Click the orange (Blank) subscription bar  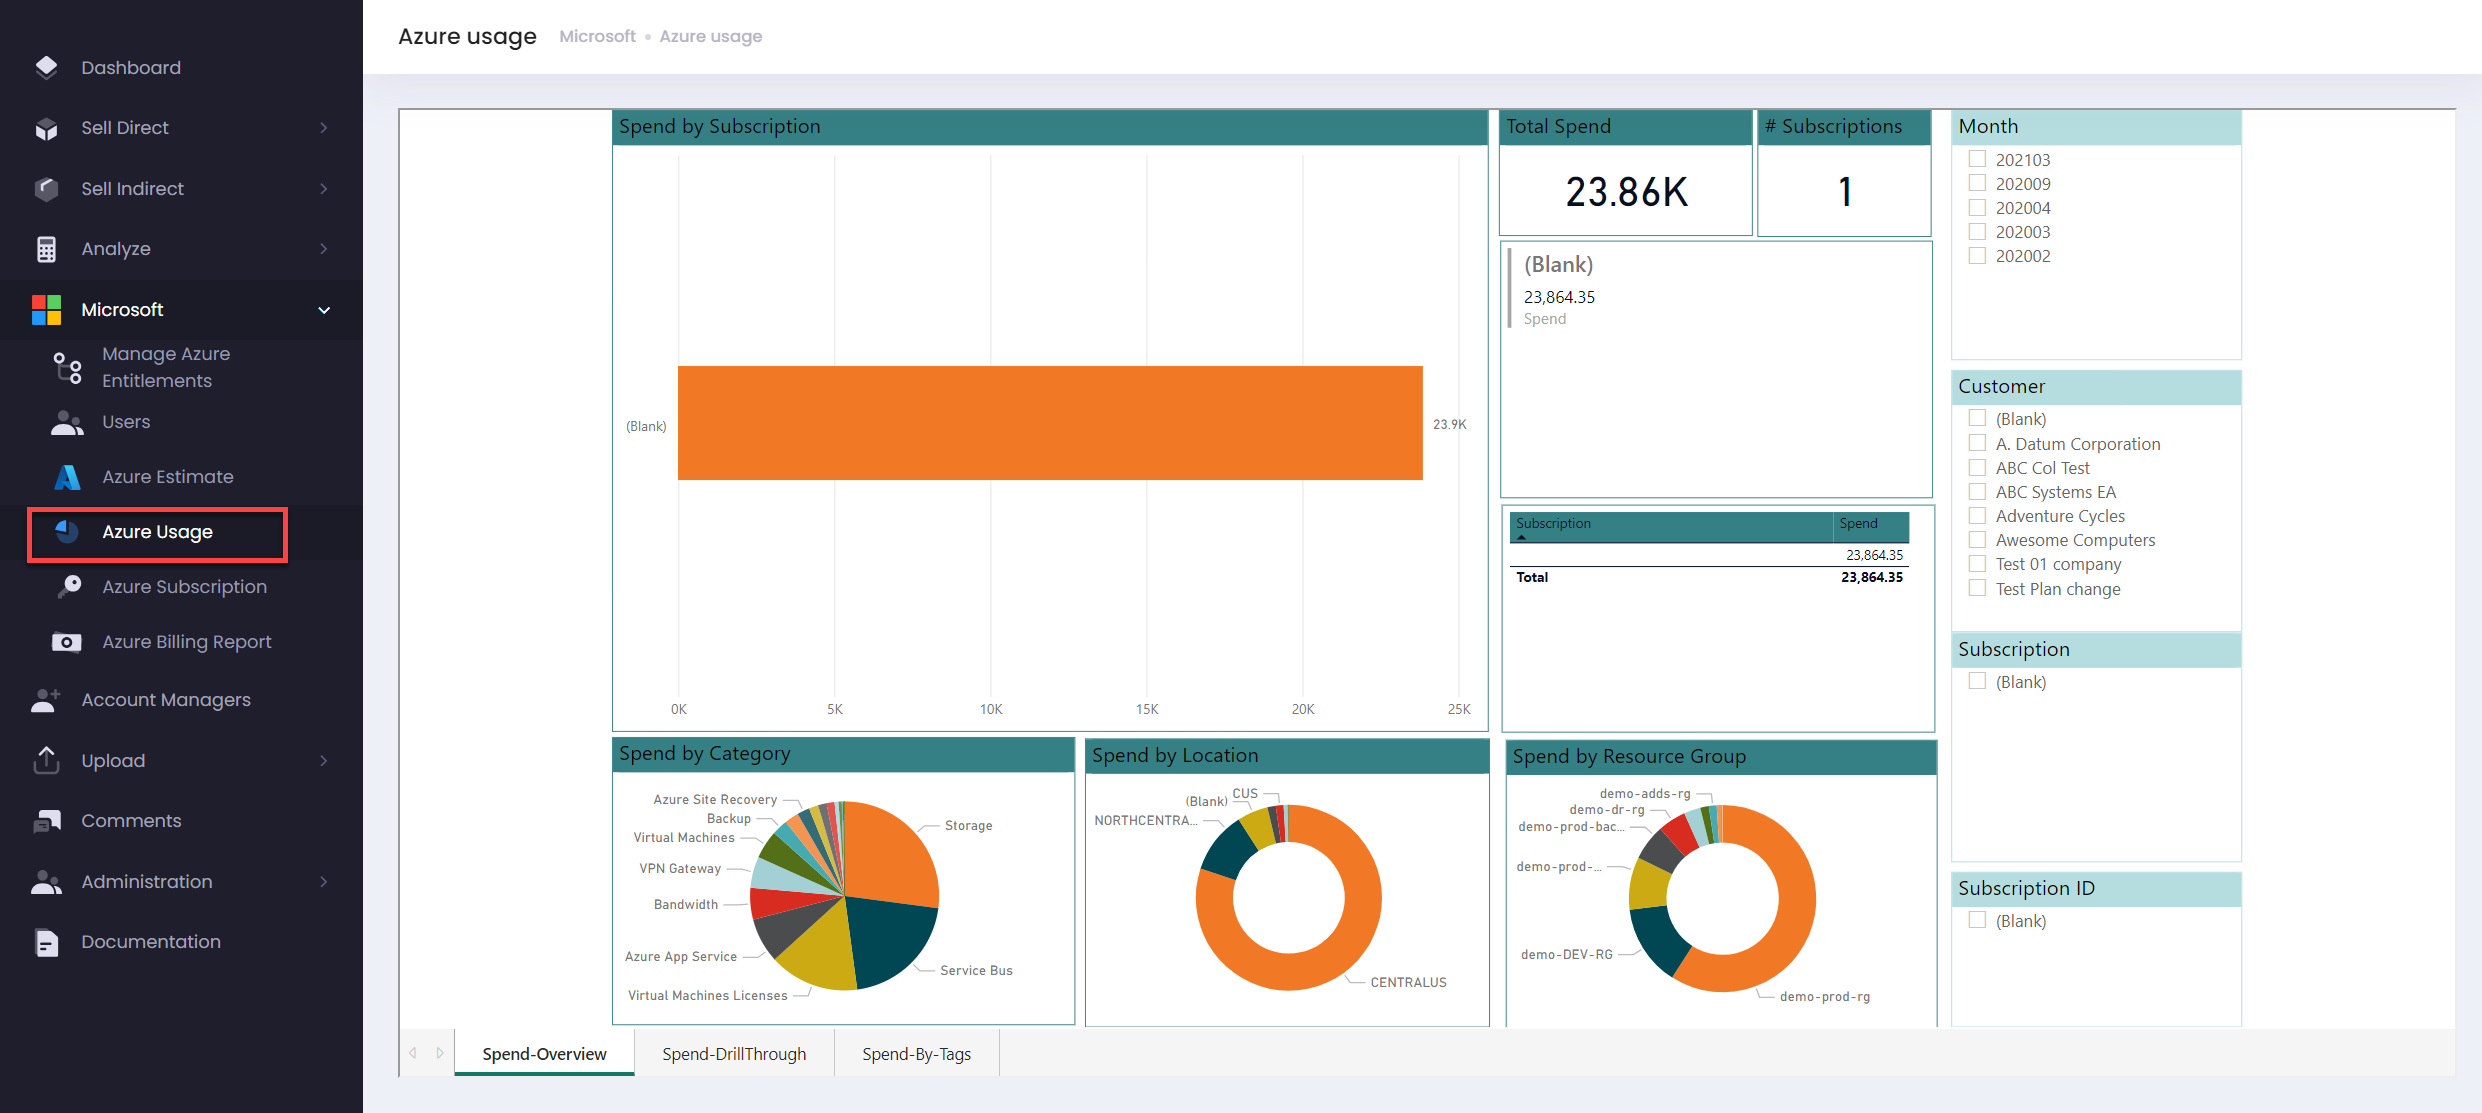click(x=1050, y=423)
